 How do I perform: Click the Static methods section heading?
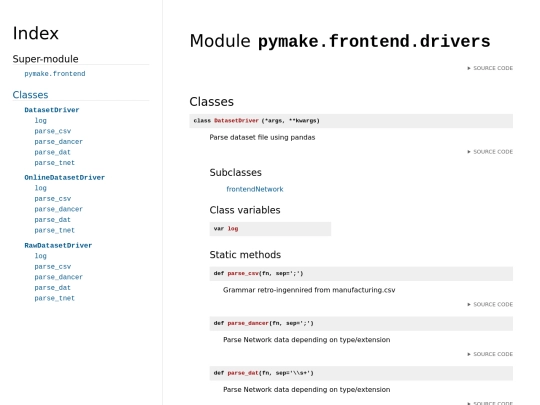click(245, 255)
